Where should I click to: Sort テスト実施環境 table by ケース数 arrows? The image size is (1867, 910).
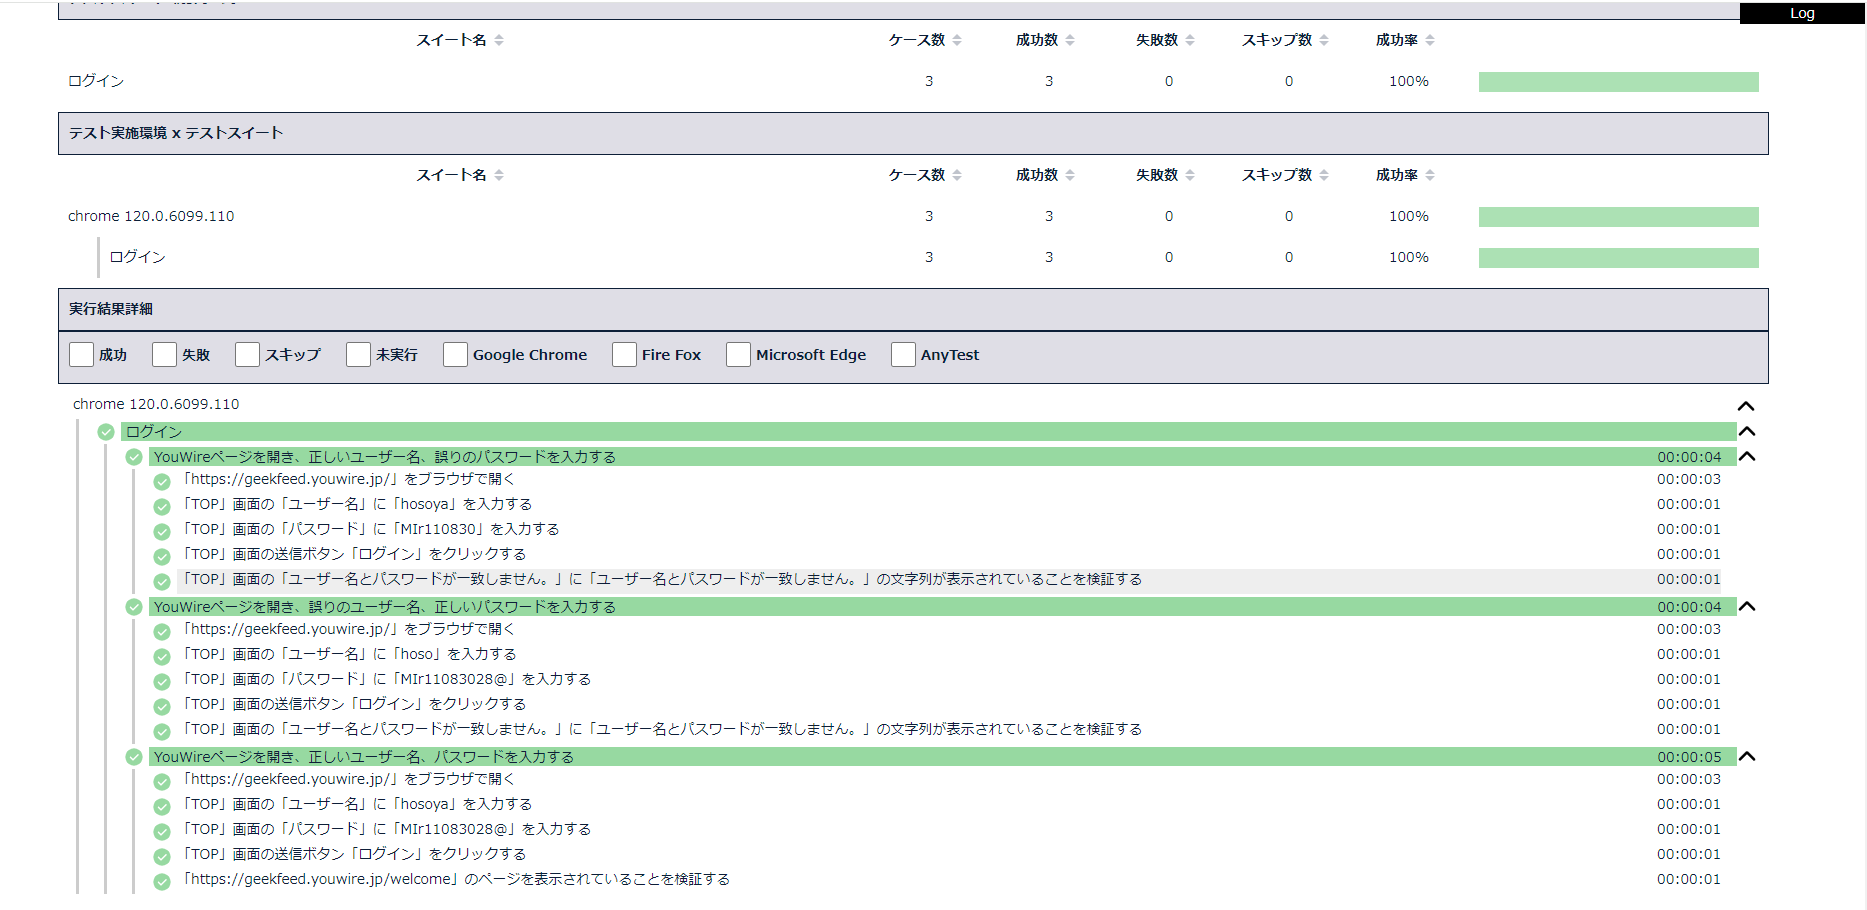click(957, 175)
